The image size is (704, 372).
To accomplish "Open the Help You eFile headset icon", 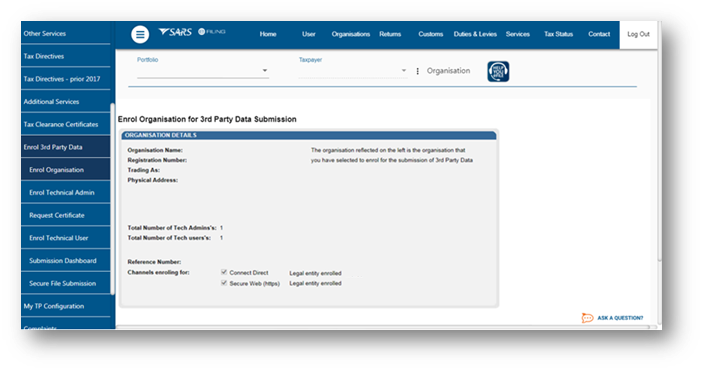I will coord(498,71).
